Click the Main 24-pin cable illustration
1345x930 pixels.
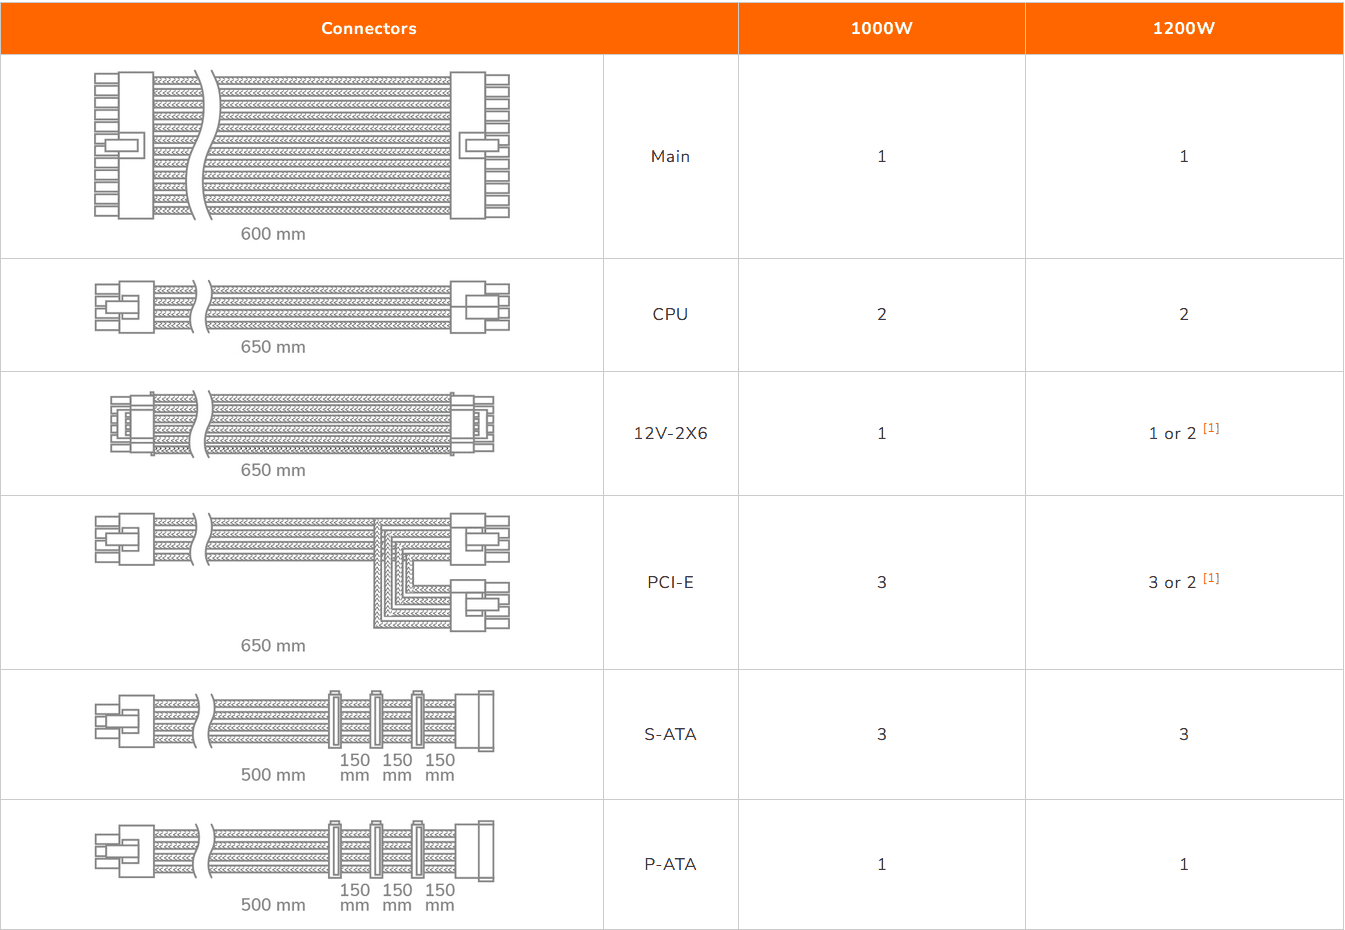(301, 145)
